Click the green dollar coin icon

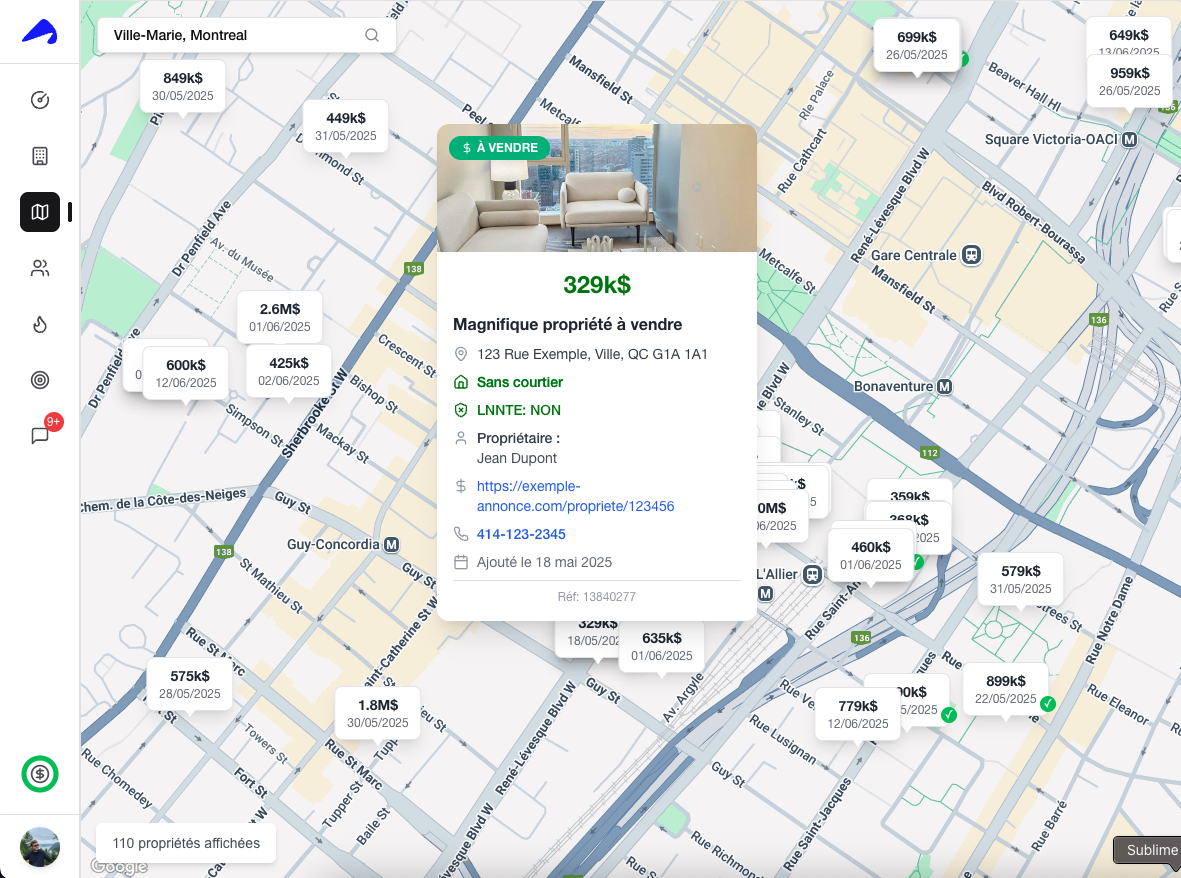tap(40, 773)
